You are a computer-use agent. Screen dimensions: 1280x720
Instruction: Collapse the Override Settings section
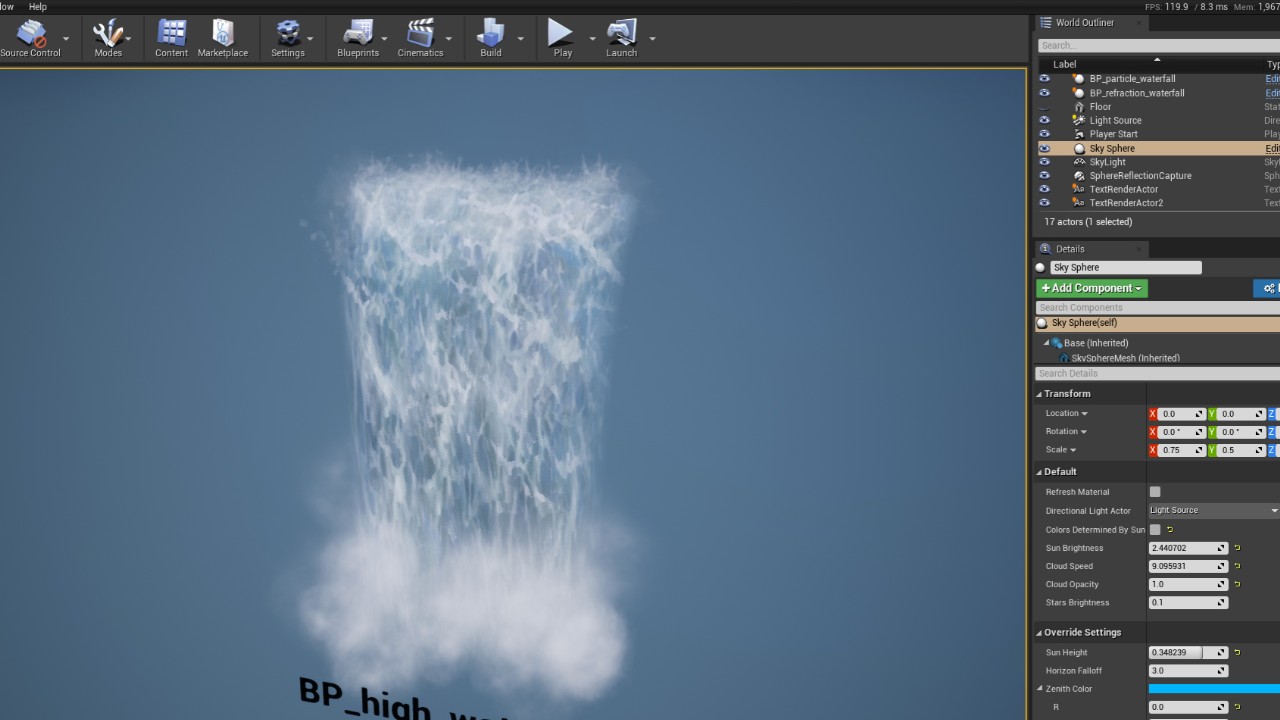tap(1039, 633)
